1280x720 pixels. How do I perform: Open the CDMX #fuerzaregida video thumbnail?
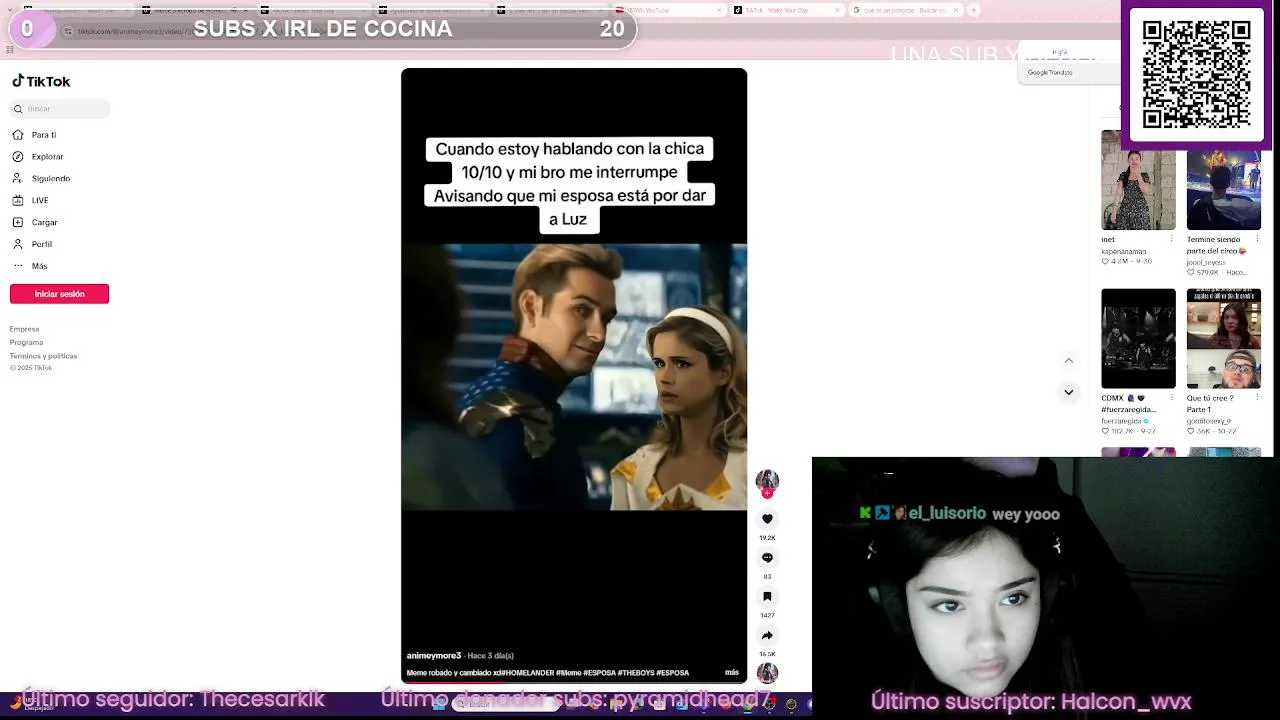click(1138, 339)
